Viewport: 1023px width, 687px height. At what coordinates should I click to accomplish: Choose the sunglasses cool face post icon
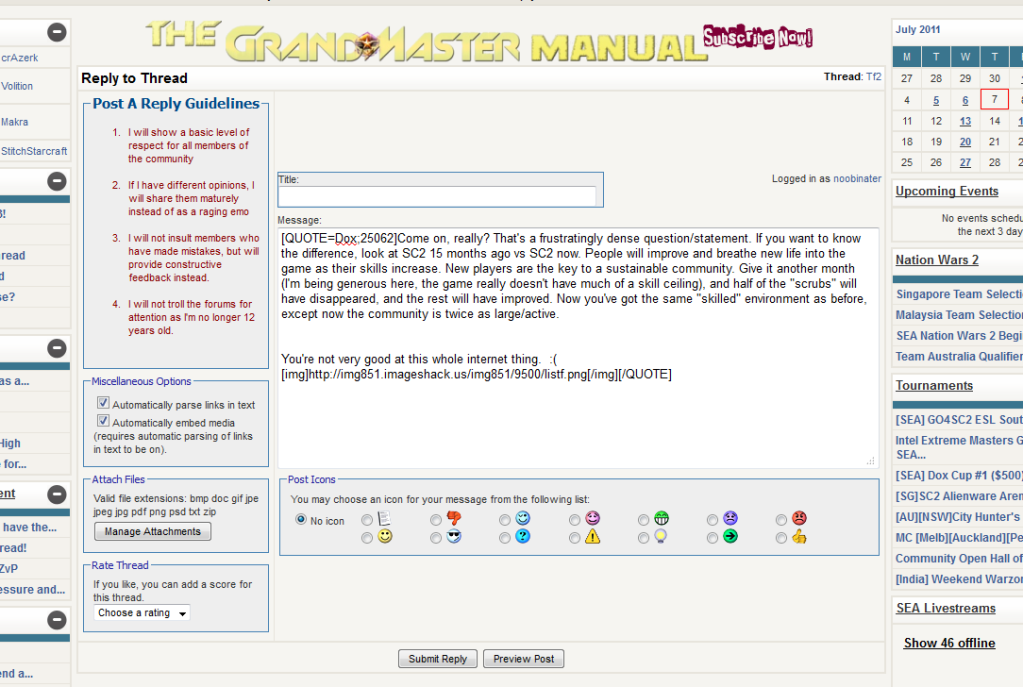[x=437, y=538]
